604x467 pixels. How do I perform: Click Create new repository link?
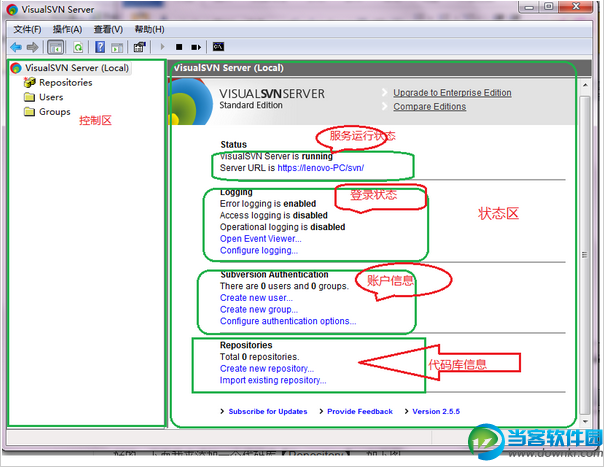(267, 369)
